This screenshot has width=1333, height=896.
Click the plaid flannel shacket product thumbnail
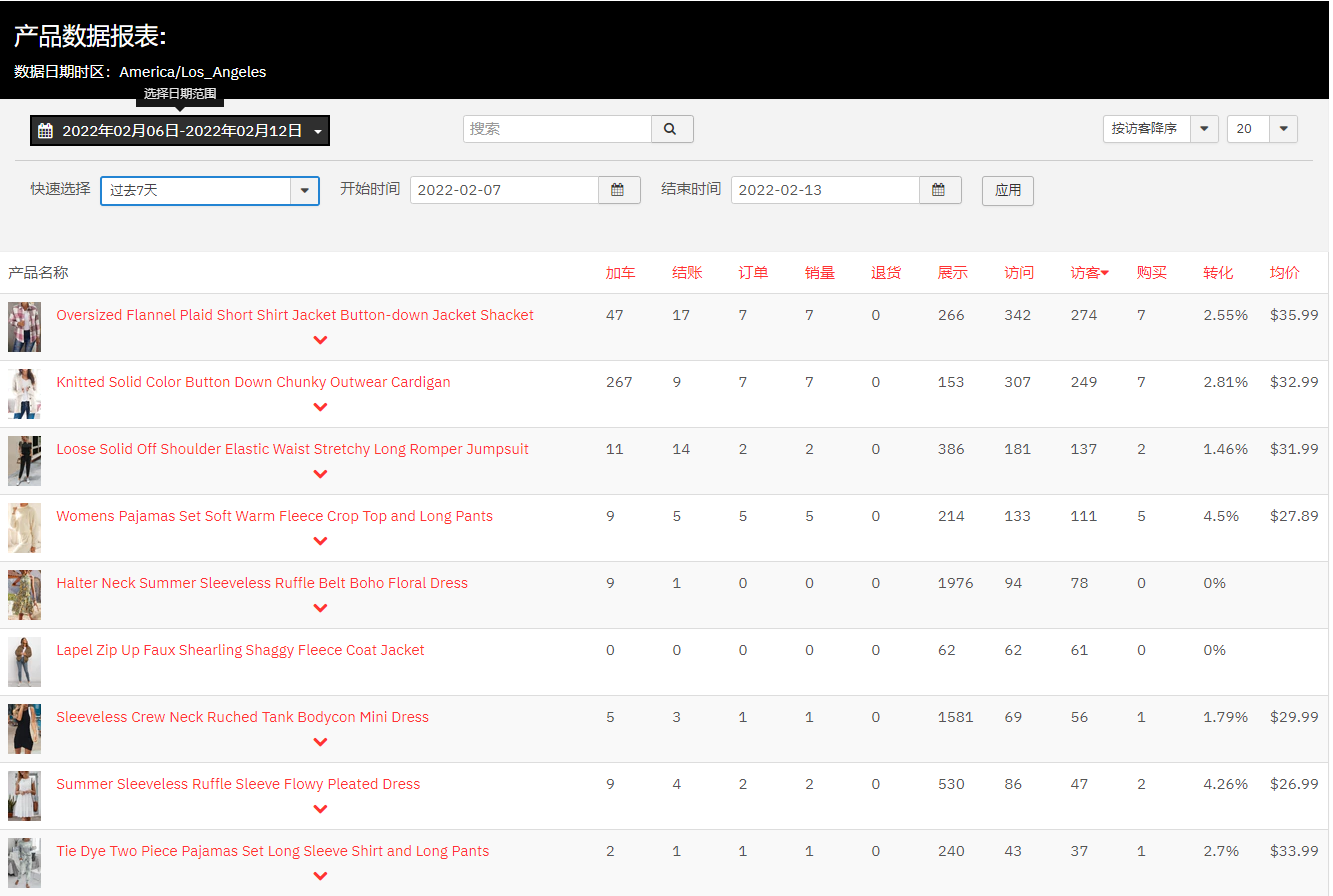click(x=24, y=327)
